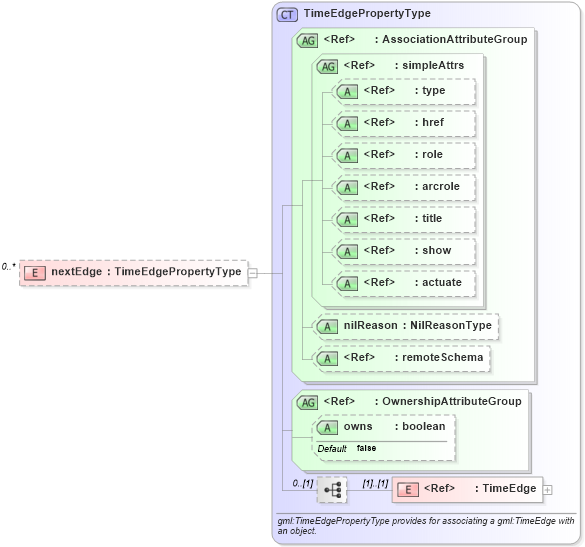The image size is (585, 547).
Task: Click the 0..* cardinality of nextEdge
Action: [9, 267]
